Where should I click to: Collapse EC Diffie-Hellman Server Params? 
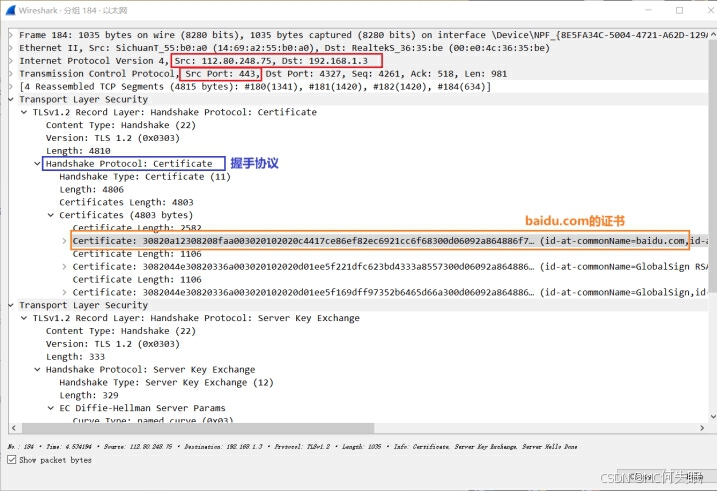[51, 408]
